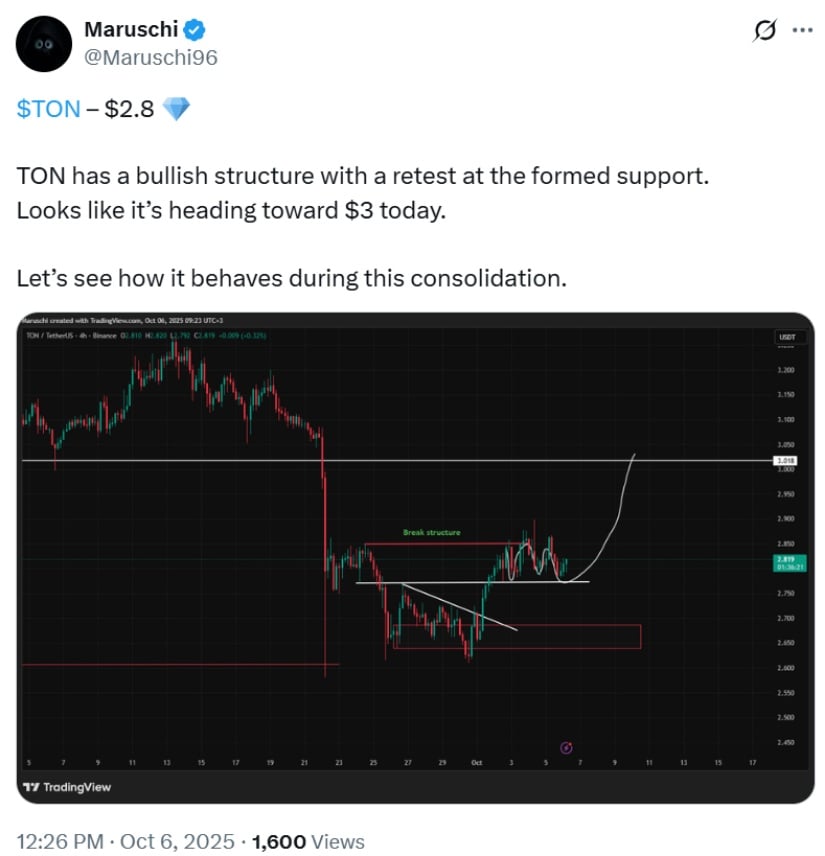Click the green Break structure label
This screenshot has height=856, width=825.
coord(431,533)
